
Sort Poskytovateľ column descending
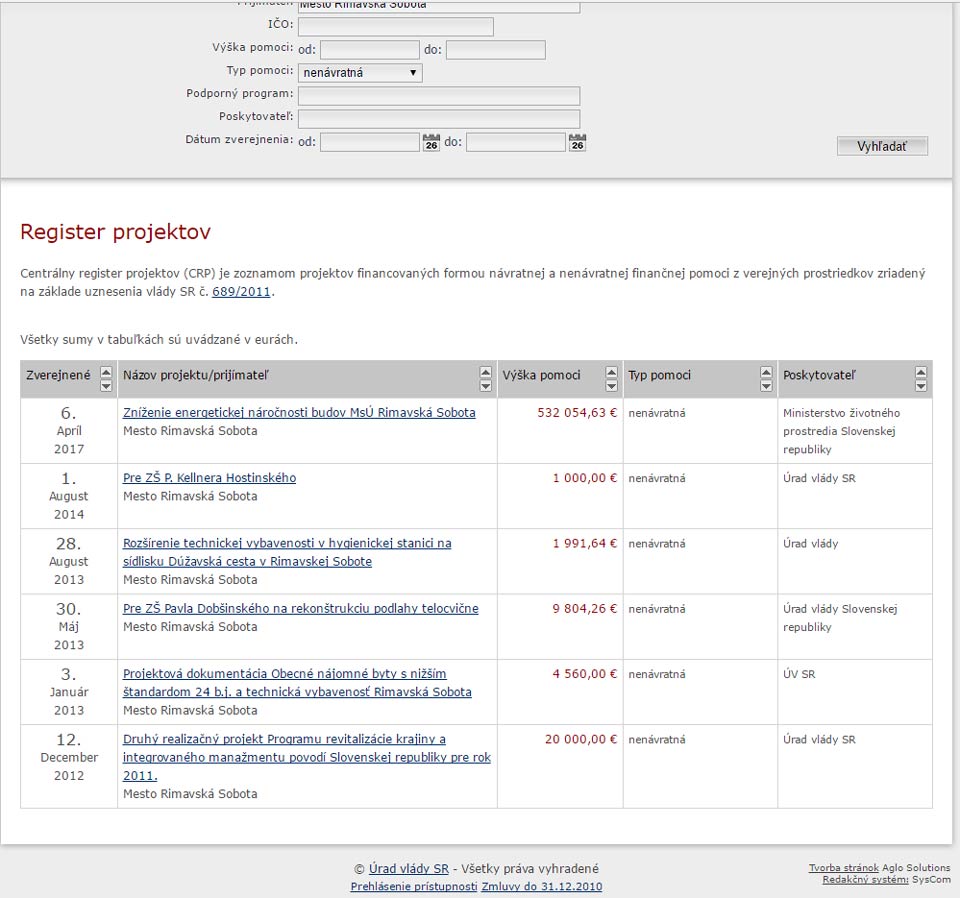point(921,386)
